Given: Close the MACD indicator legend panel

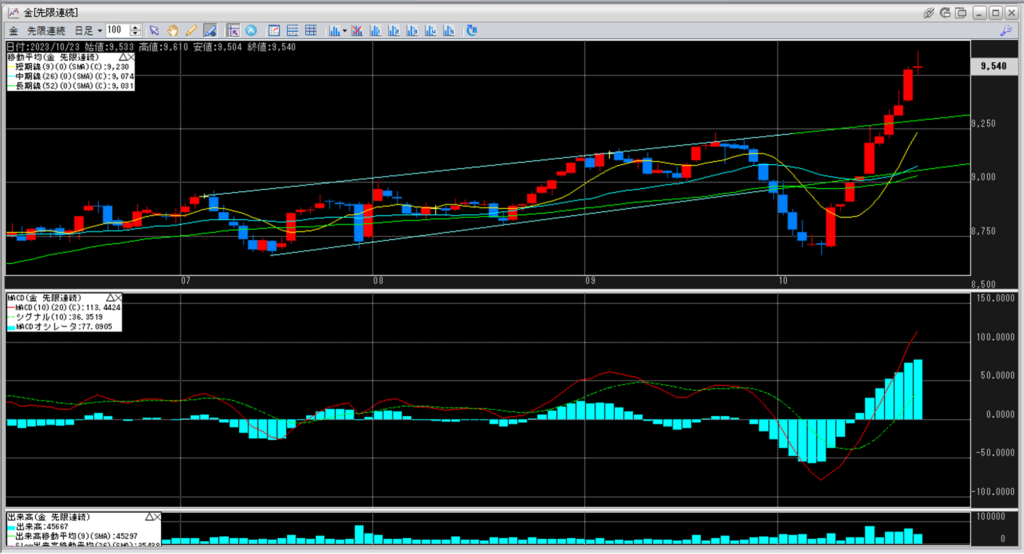Looking at the screenshot, I should (117, 298).
